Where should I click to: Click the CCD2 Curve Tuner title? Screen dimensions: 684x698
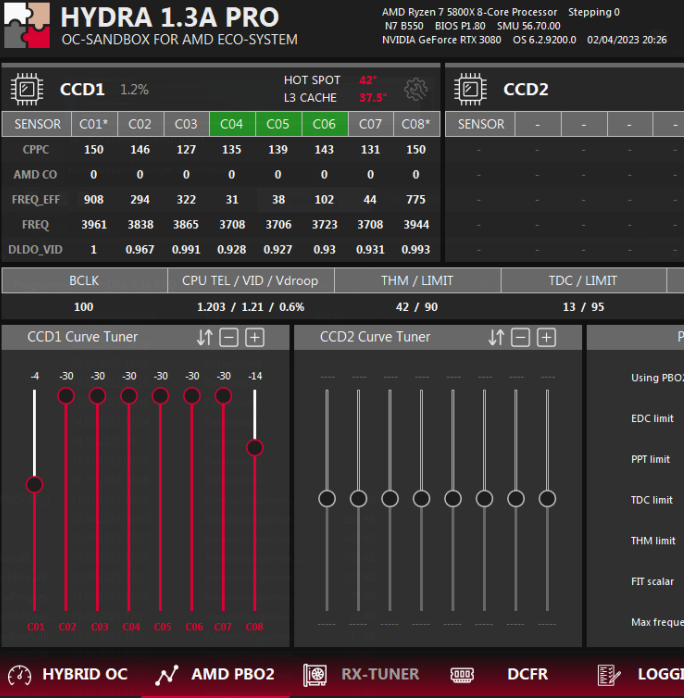[x=375, y=337]
